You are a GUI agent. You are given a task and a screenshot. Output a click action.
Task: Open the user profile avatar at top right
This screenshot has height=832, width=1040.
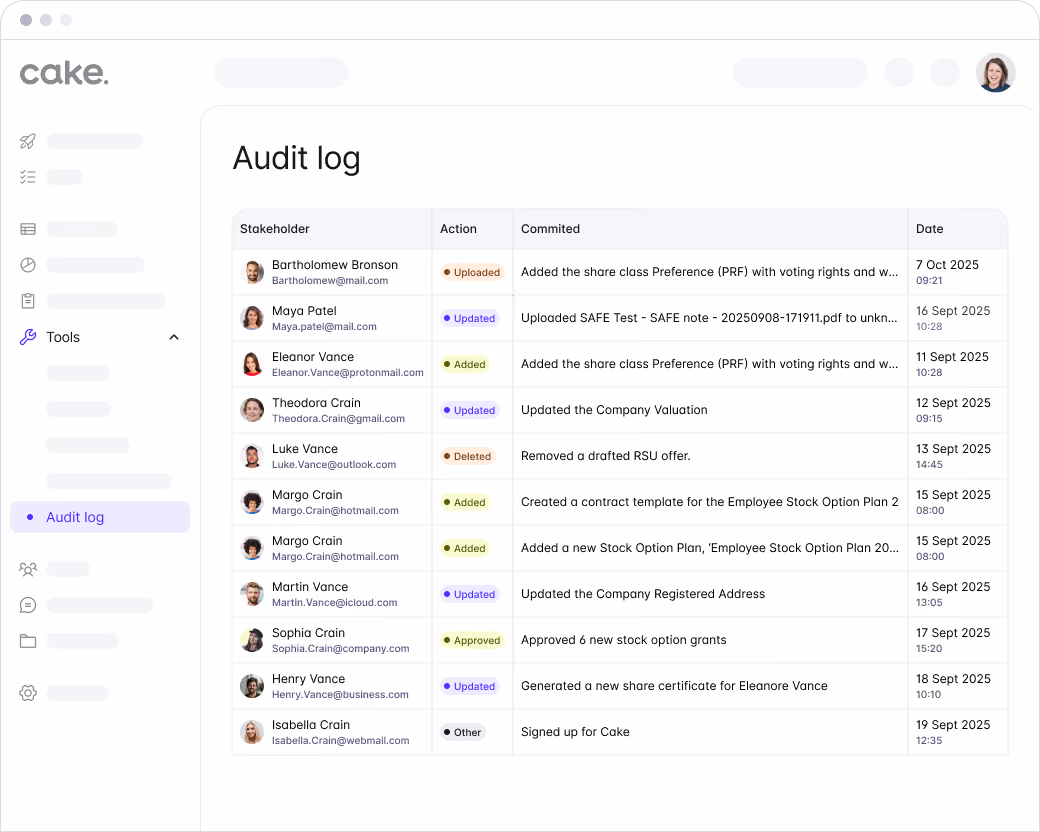(x=996, y=73)
